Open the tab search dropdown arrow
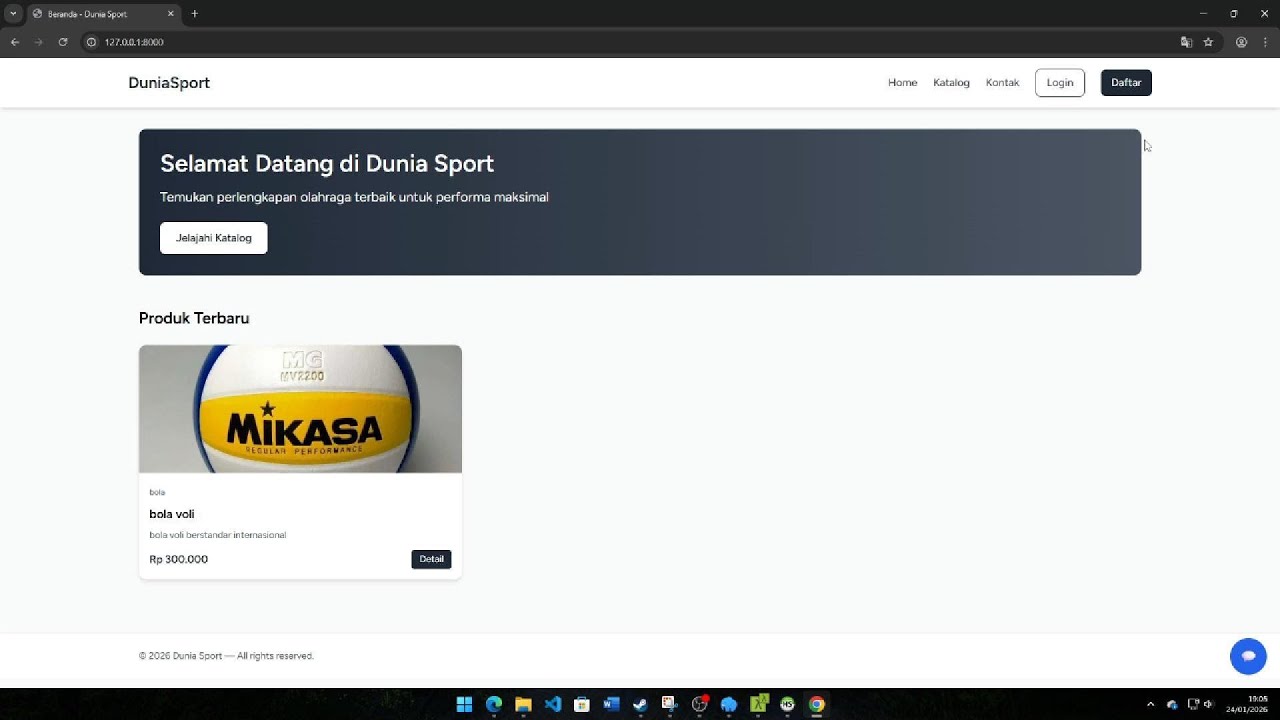The height and width of the screenshot is (720, 1280). 13,14
